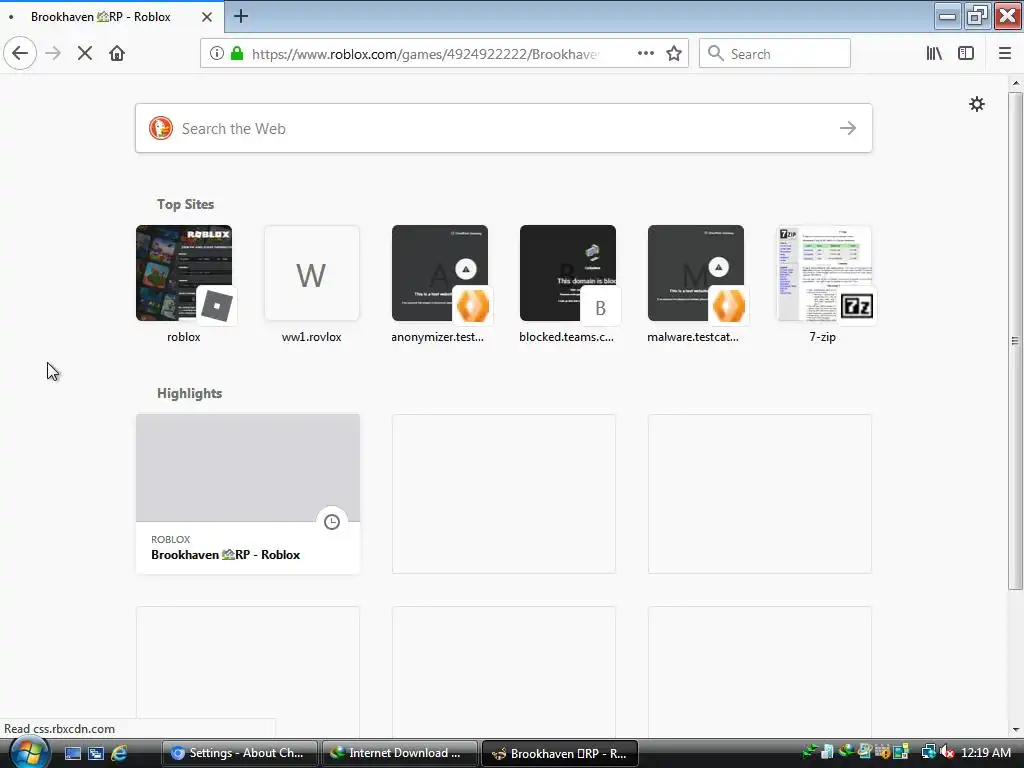The height and width of the screenshot is (768, 1024).
Task: Open the Firefox home page
Action: [x=117, y=54]
